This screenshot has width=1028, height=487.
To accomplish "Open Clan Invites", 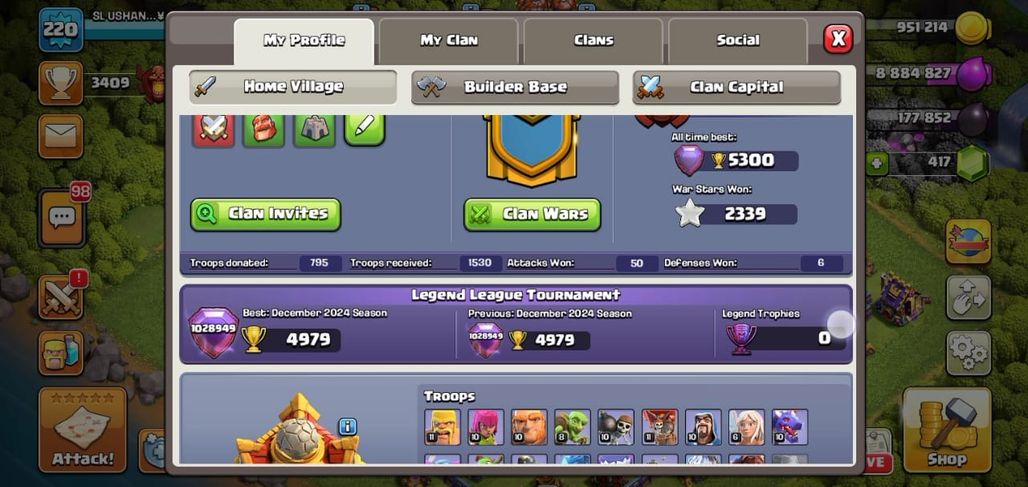I will click(266, 214).
